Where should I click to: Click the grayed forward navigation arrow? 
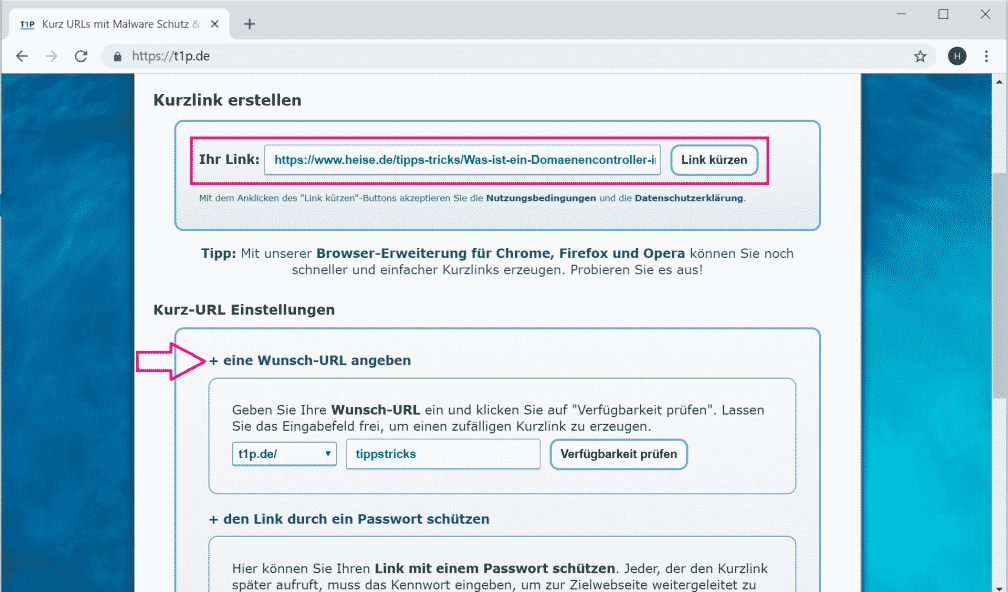pos(52,56)
